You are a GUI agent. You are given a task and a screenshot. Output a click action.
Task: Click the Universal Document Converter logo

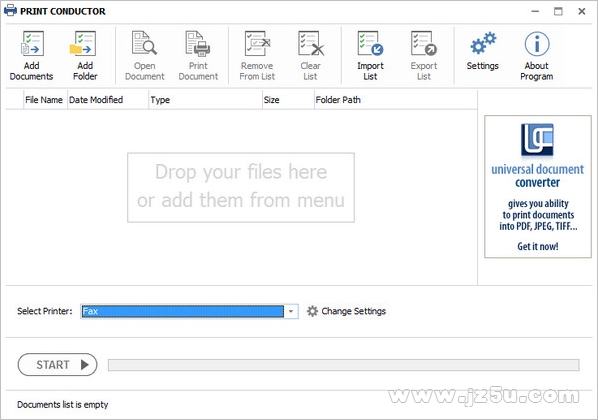(x=537, y=140)
